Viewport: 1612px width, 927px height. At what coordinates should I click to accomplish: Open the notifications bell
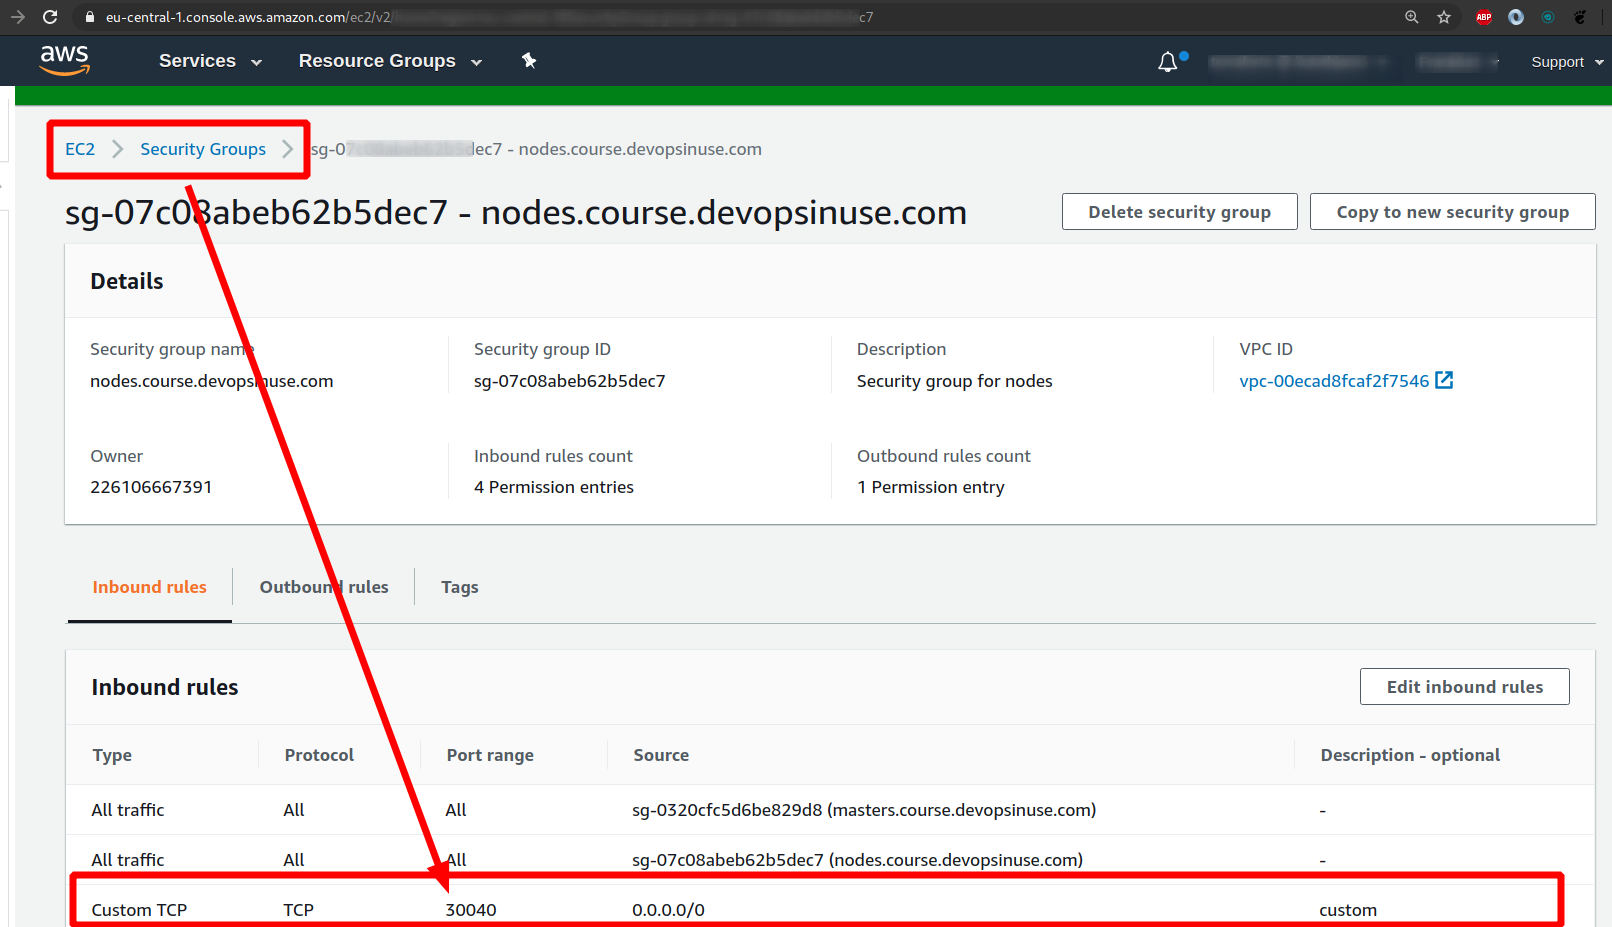pyautogui.click(x=1168, y=62)
